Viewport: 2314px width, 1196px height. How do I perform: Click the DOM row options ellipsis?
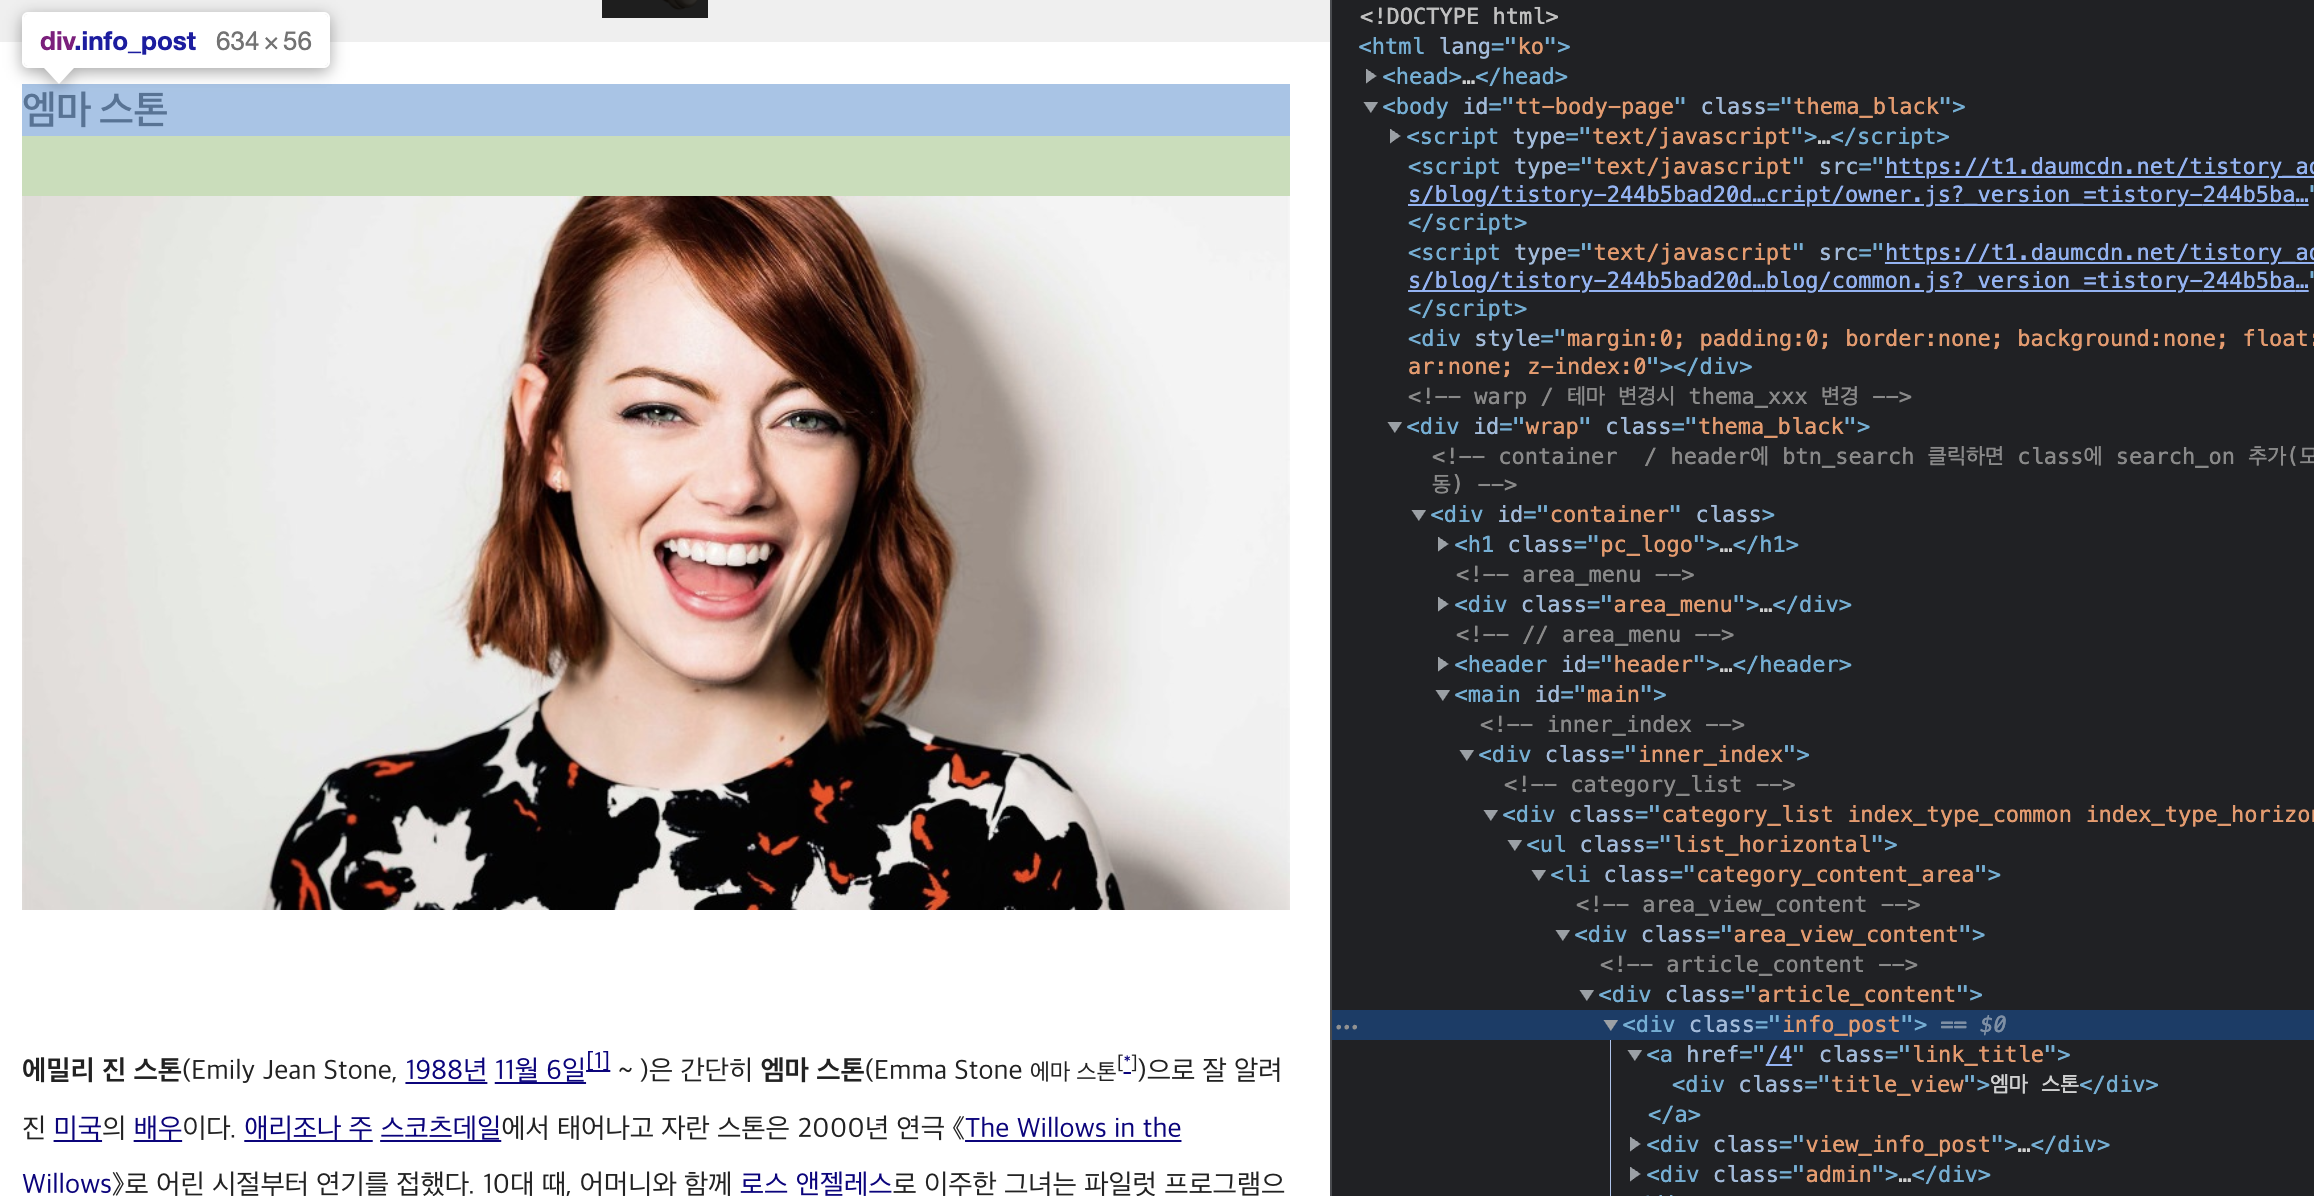(1347, 1026)
